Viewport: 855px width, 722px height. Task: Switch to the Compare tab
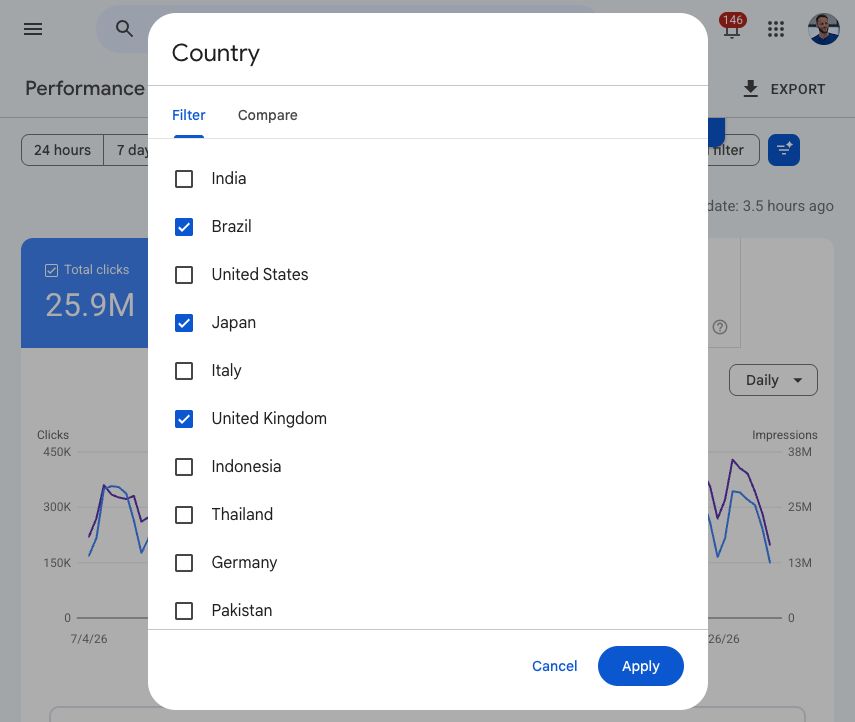(267, 115)
